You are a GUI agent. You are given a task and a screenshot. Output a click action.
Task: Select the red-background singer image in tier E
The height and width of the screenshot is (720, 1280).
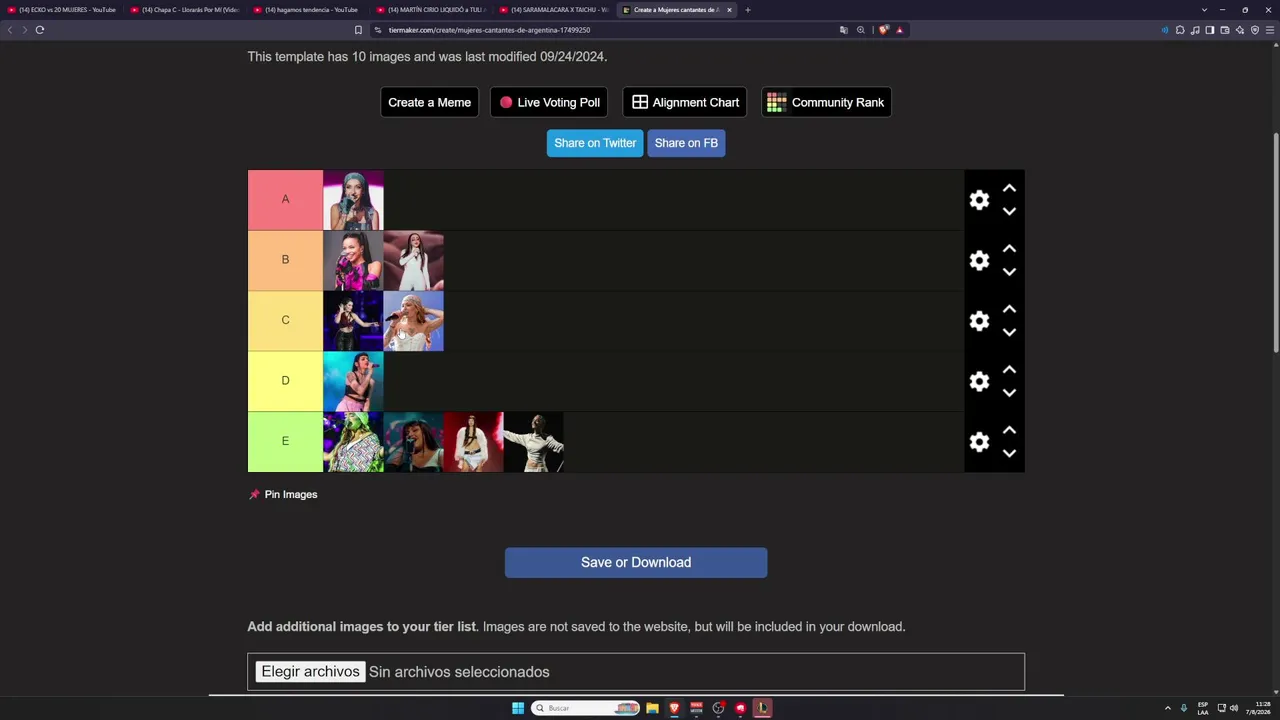473,442
